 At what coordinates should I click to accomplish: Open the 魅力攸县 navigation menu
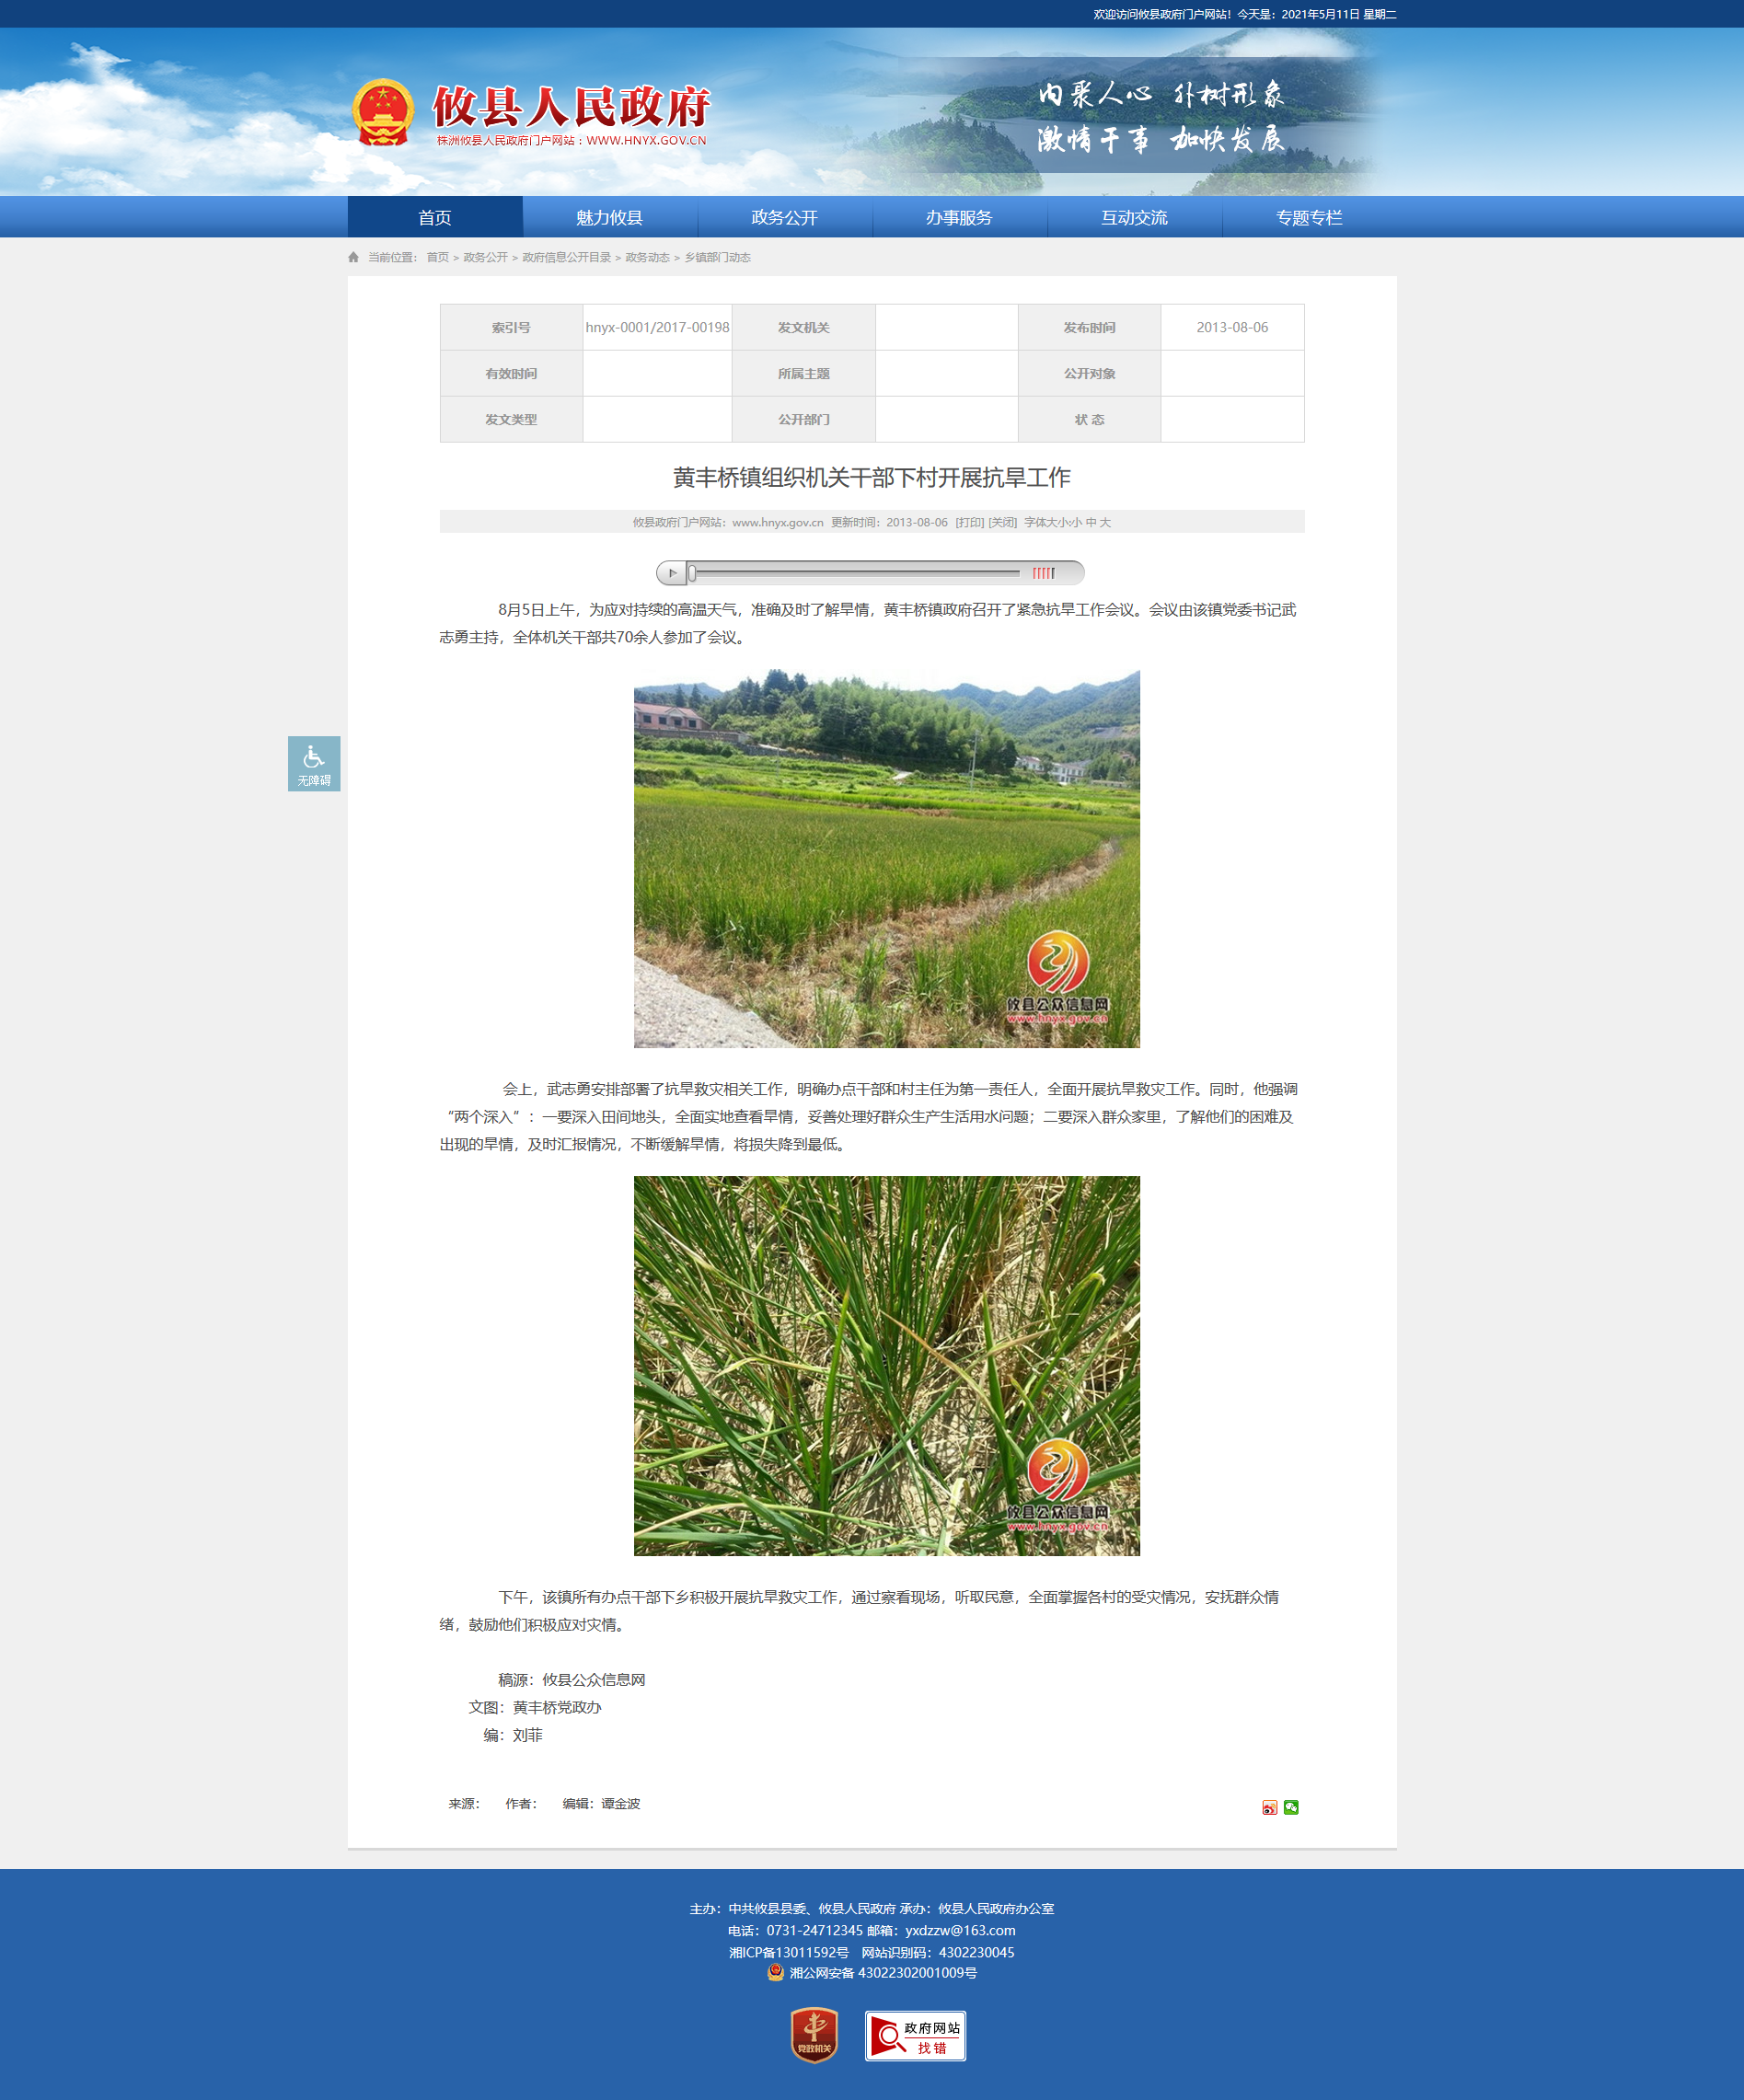609,217
